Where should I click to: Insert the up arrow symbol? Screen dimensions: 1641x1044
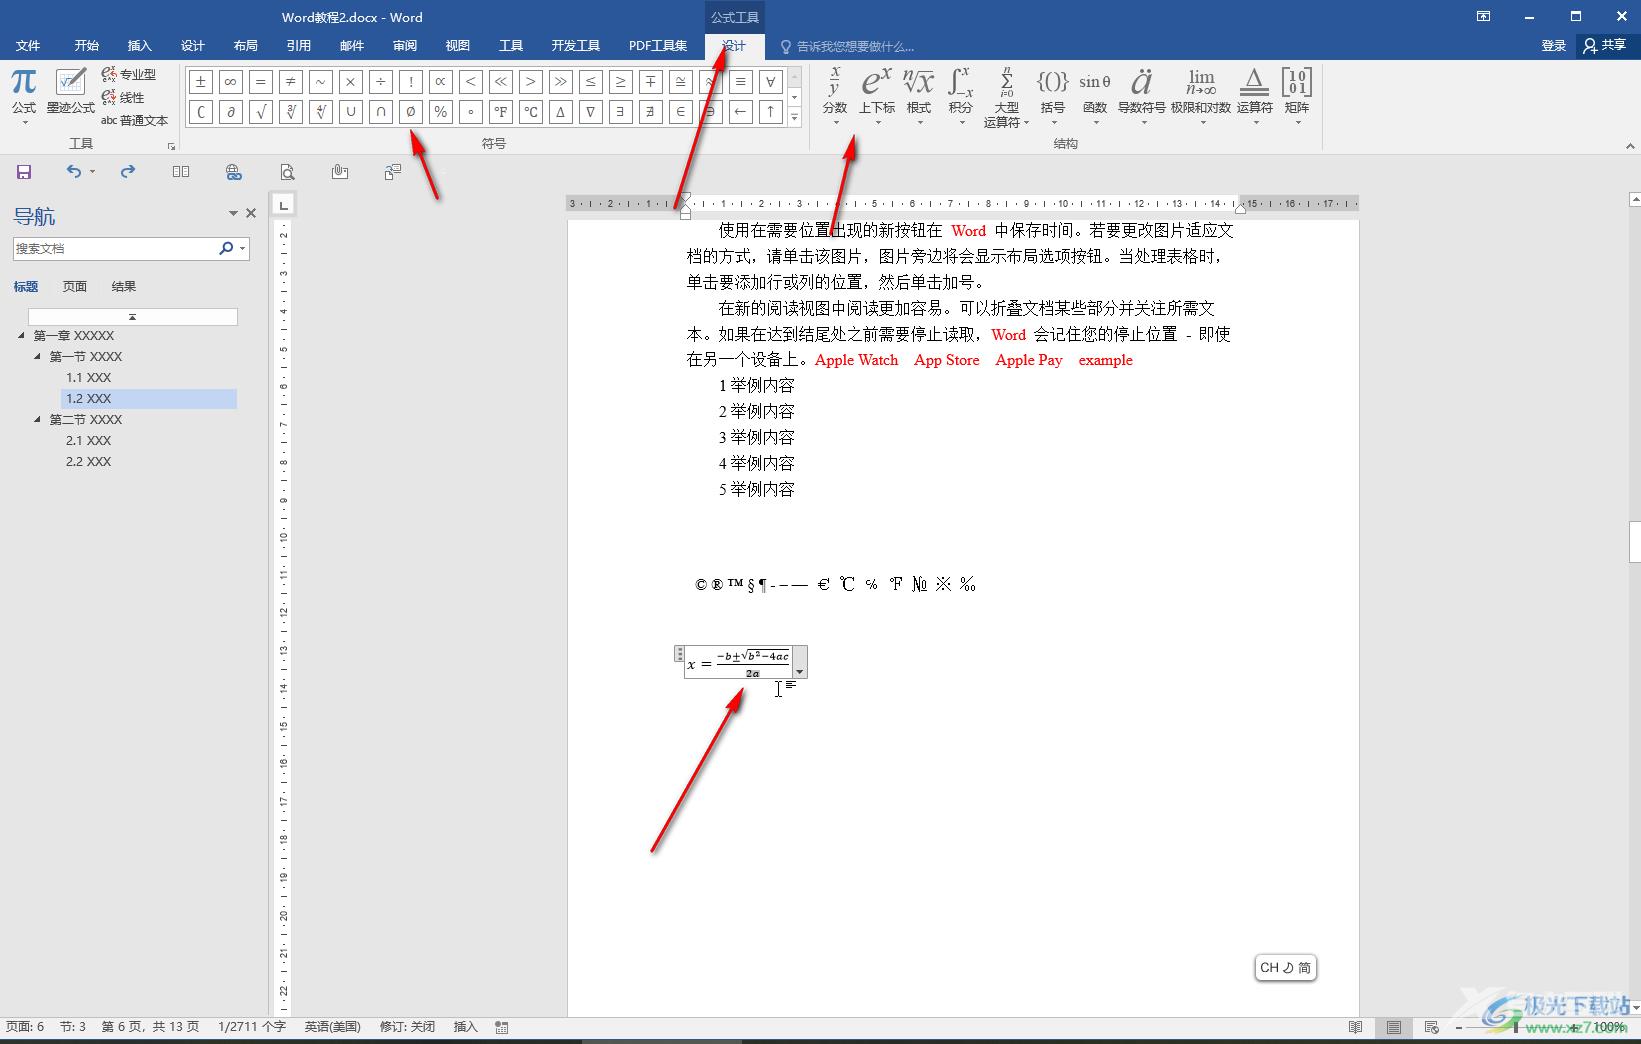click(771, 112)
